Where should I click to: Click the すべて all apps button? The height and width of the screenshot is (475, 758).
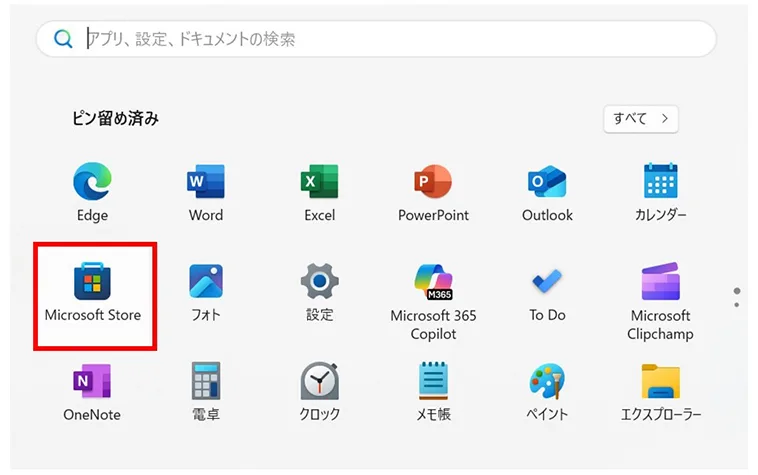(640, 119)
